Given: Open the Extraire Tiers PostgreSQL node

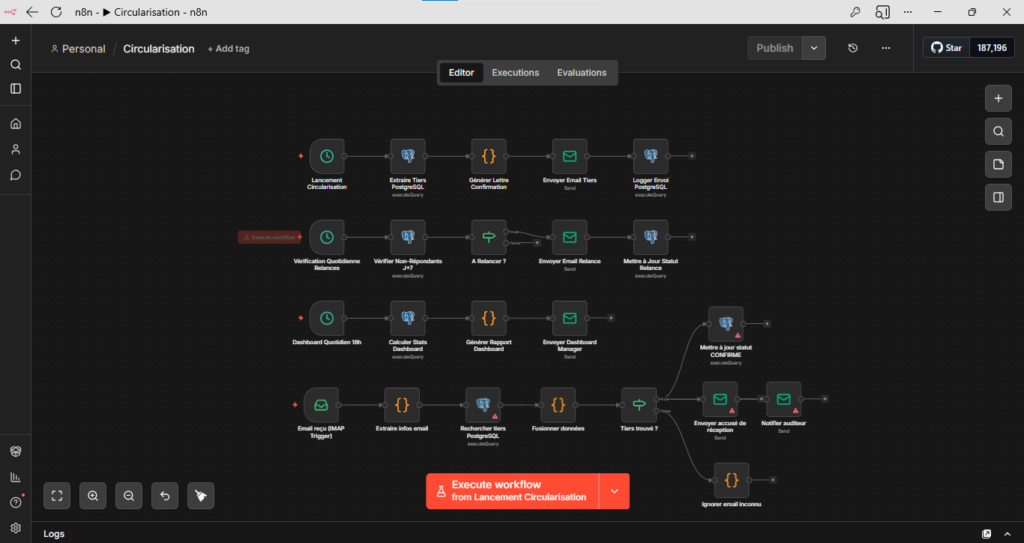Looking at the screenshot, I should pyautogui.click(x=408, y=156).
